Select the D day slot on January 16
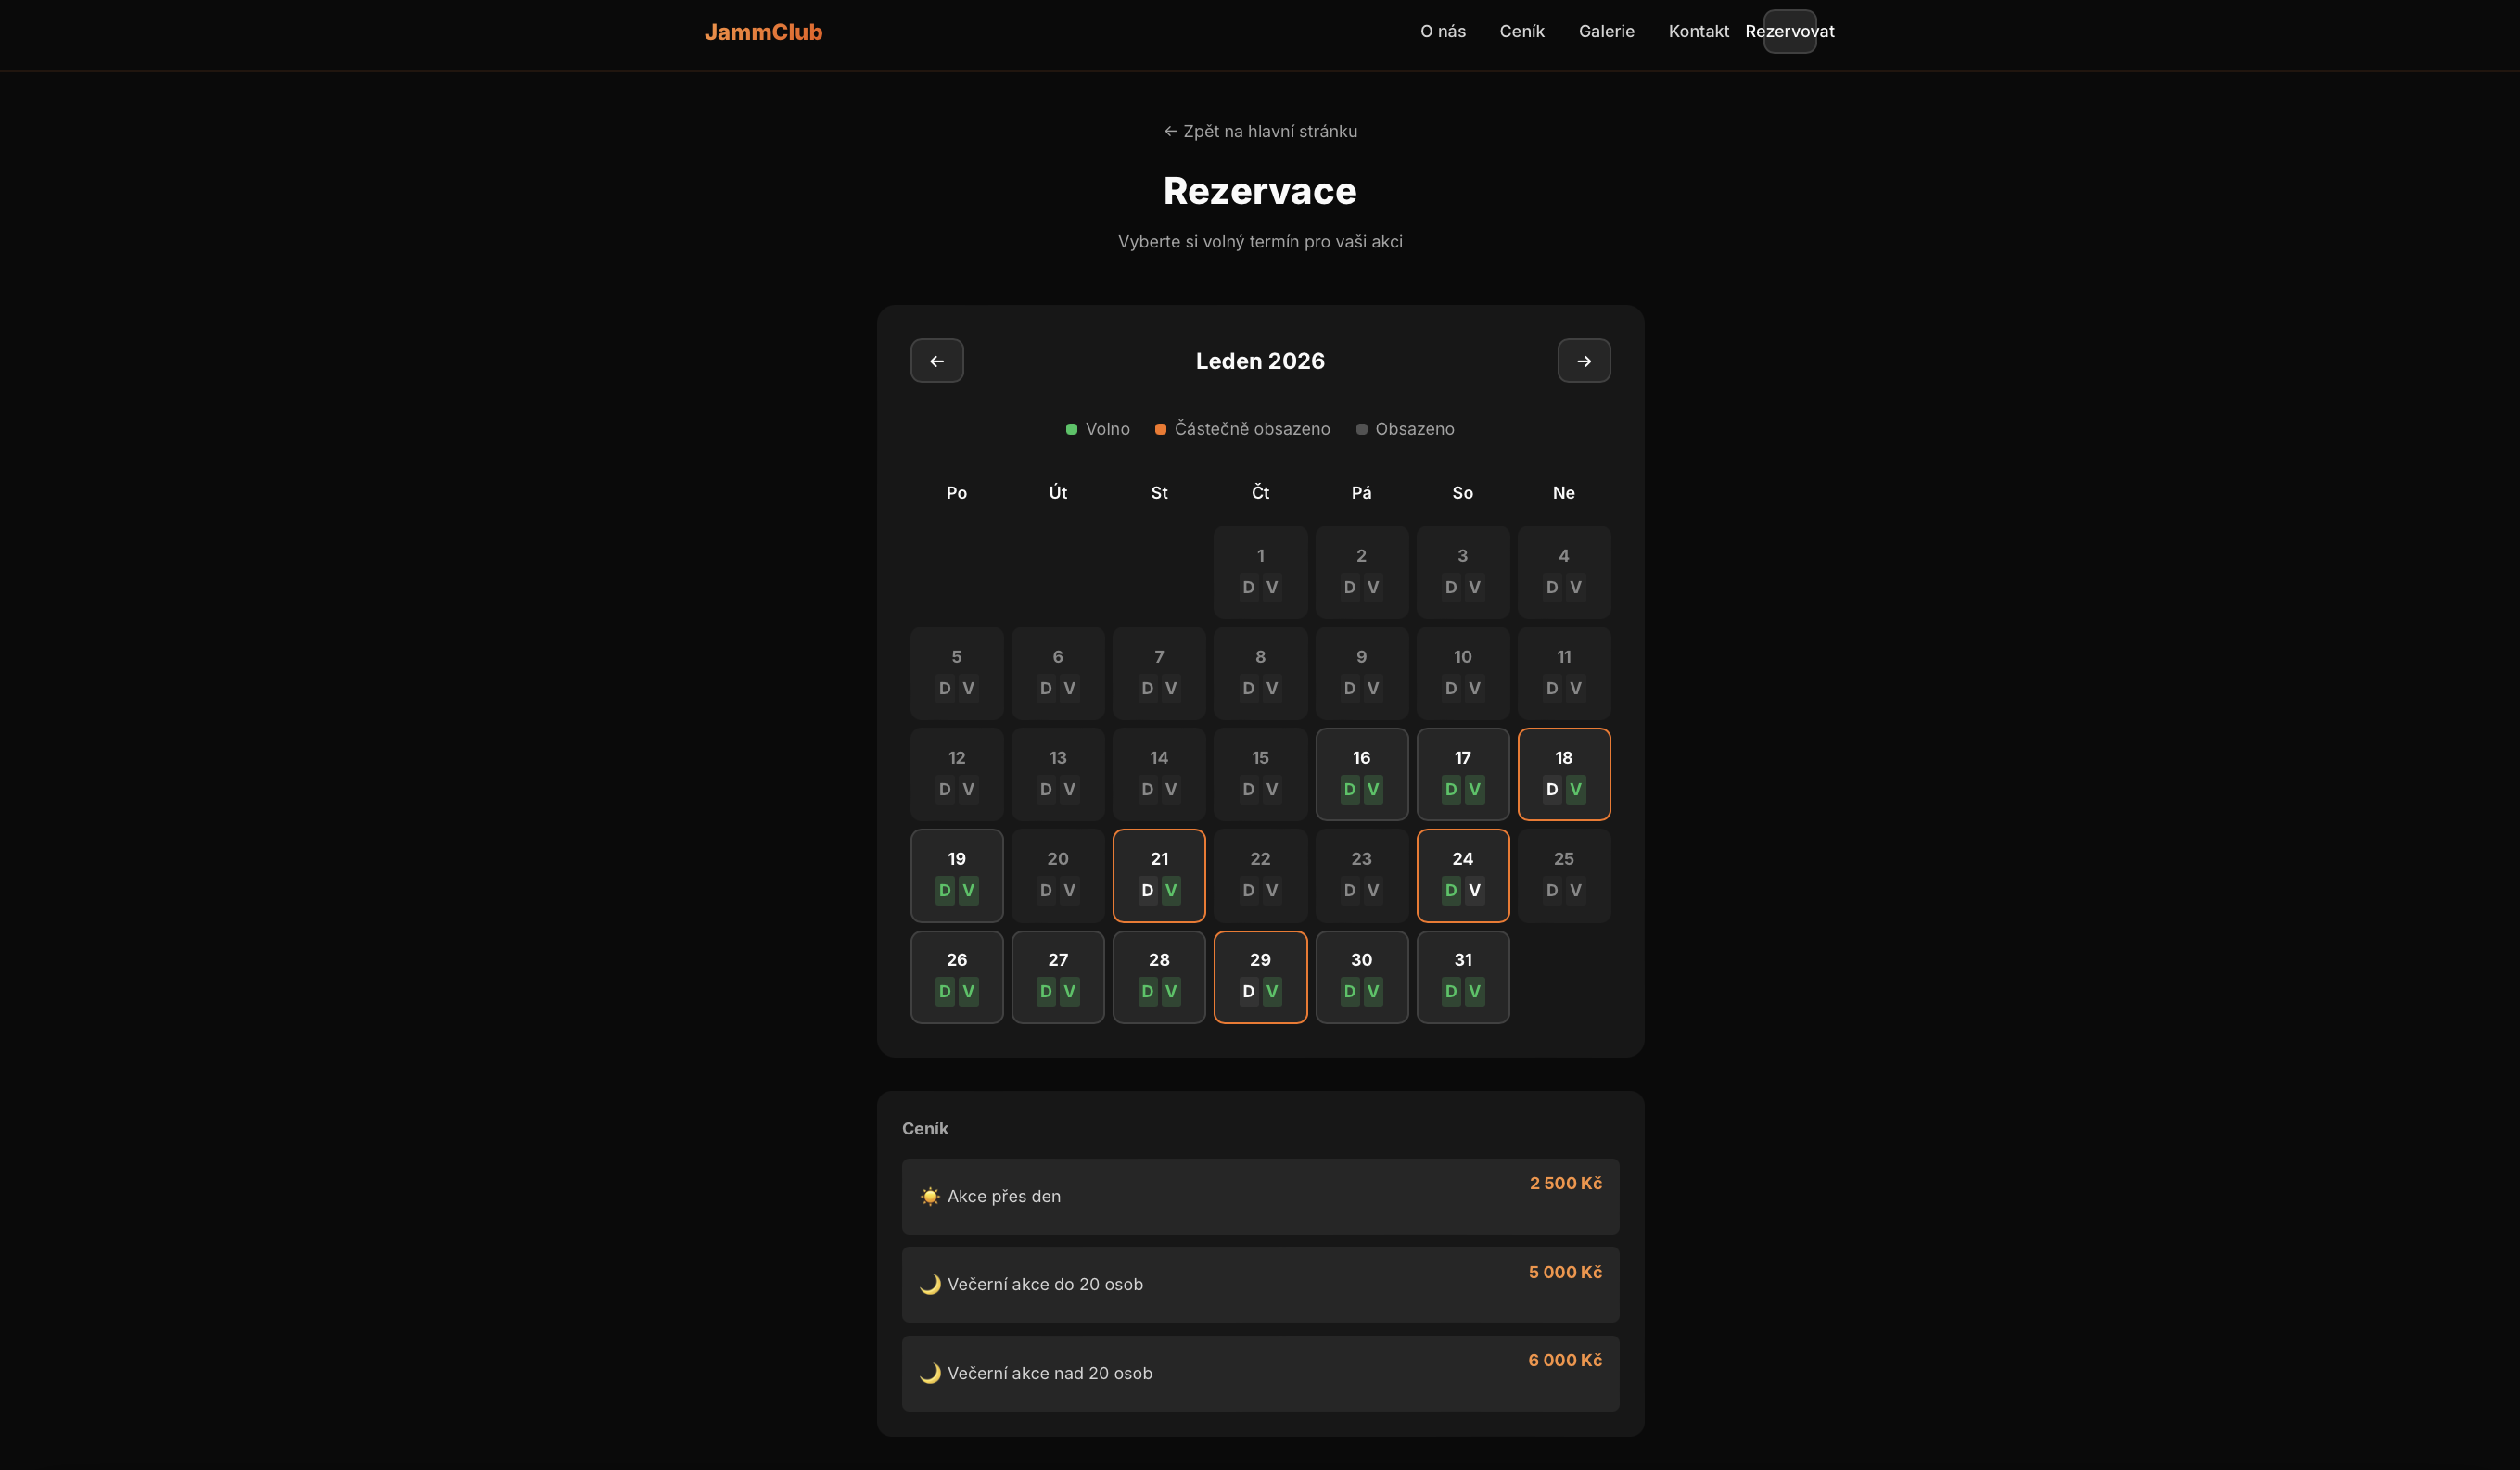 click(x=1349, y=789)
